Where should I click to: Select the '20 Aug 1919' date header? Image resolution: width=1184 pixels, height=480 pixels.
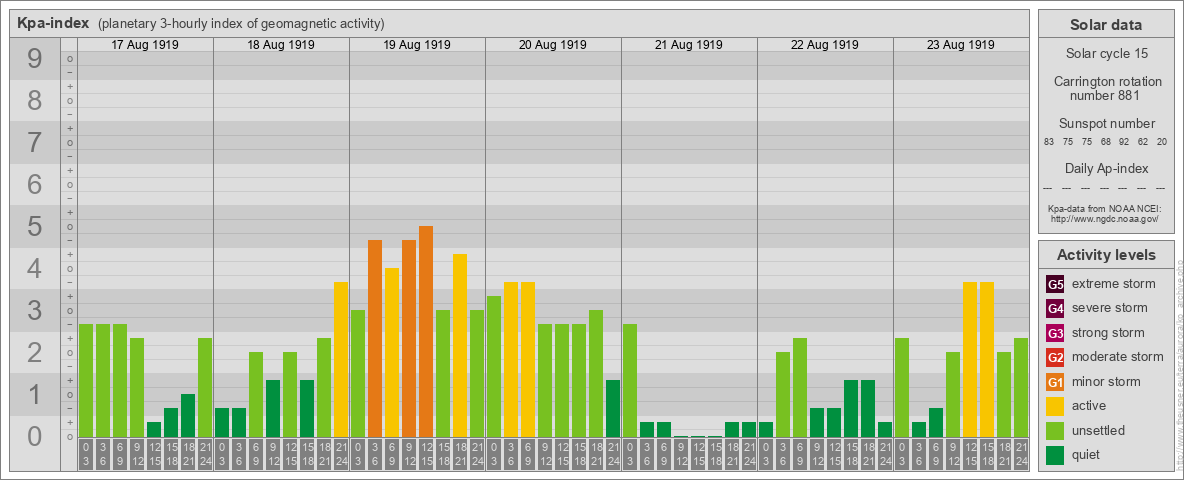click(x=553, y=45)
